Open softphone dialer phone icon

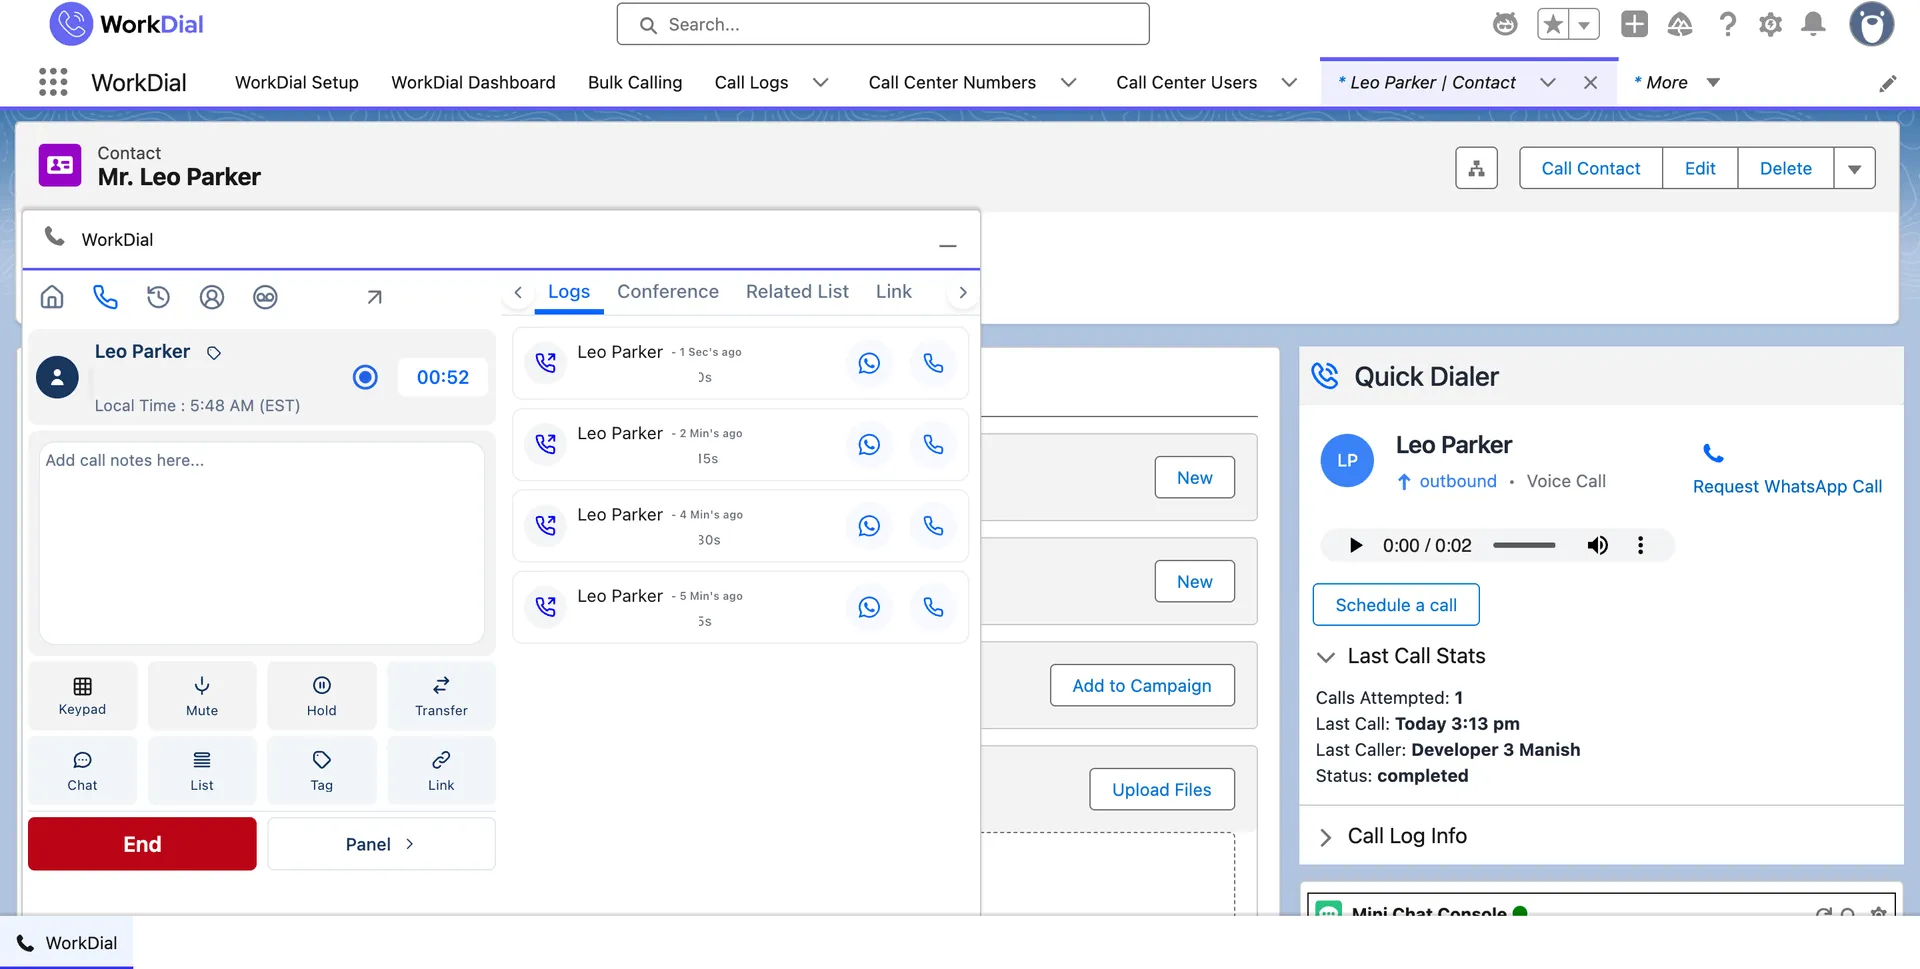pyautogui.click(x=105, y=297)
